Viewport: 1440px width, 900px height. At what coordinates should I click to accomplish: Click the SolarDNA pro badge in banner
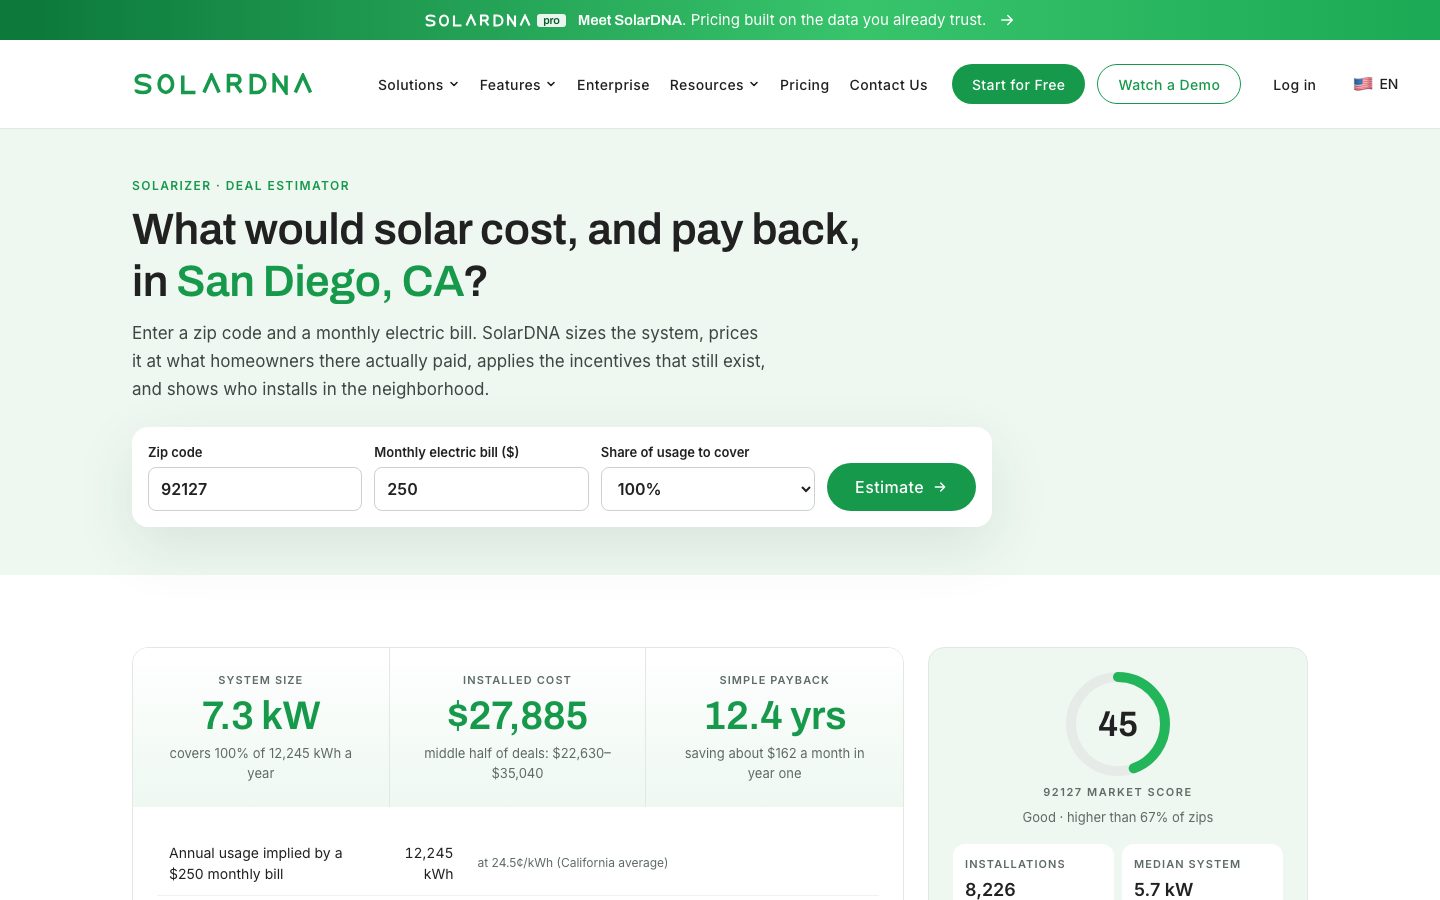pyautogui.click(x=495, y=20)
